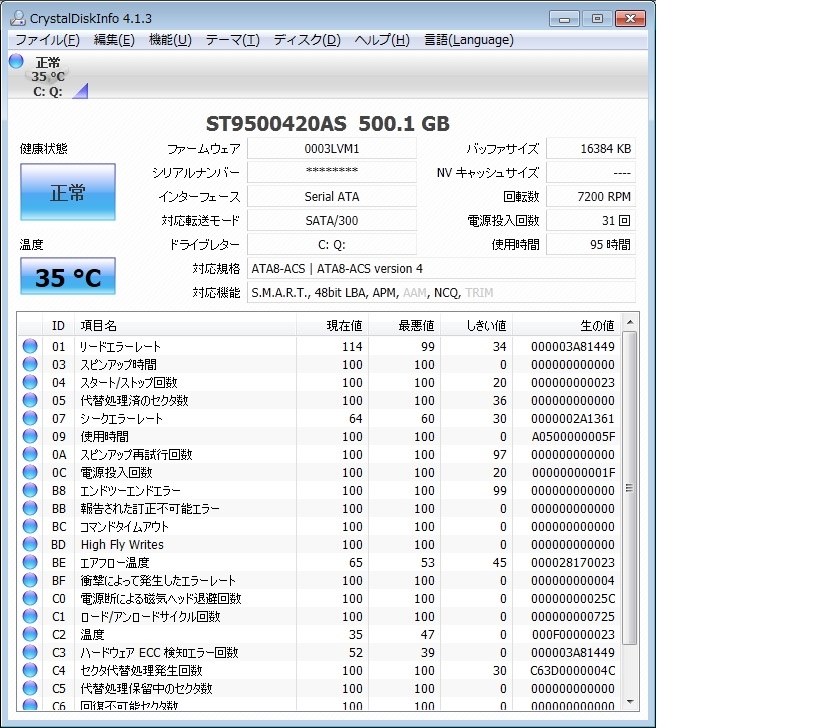The image size is (819, 728).
Task: Click the 7200 RPM rotation value
Action: click(x=591, y=196)
